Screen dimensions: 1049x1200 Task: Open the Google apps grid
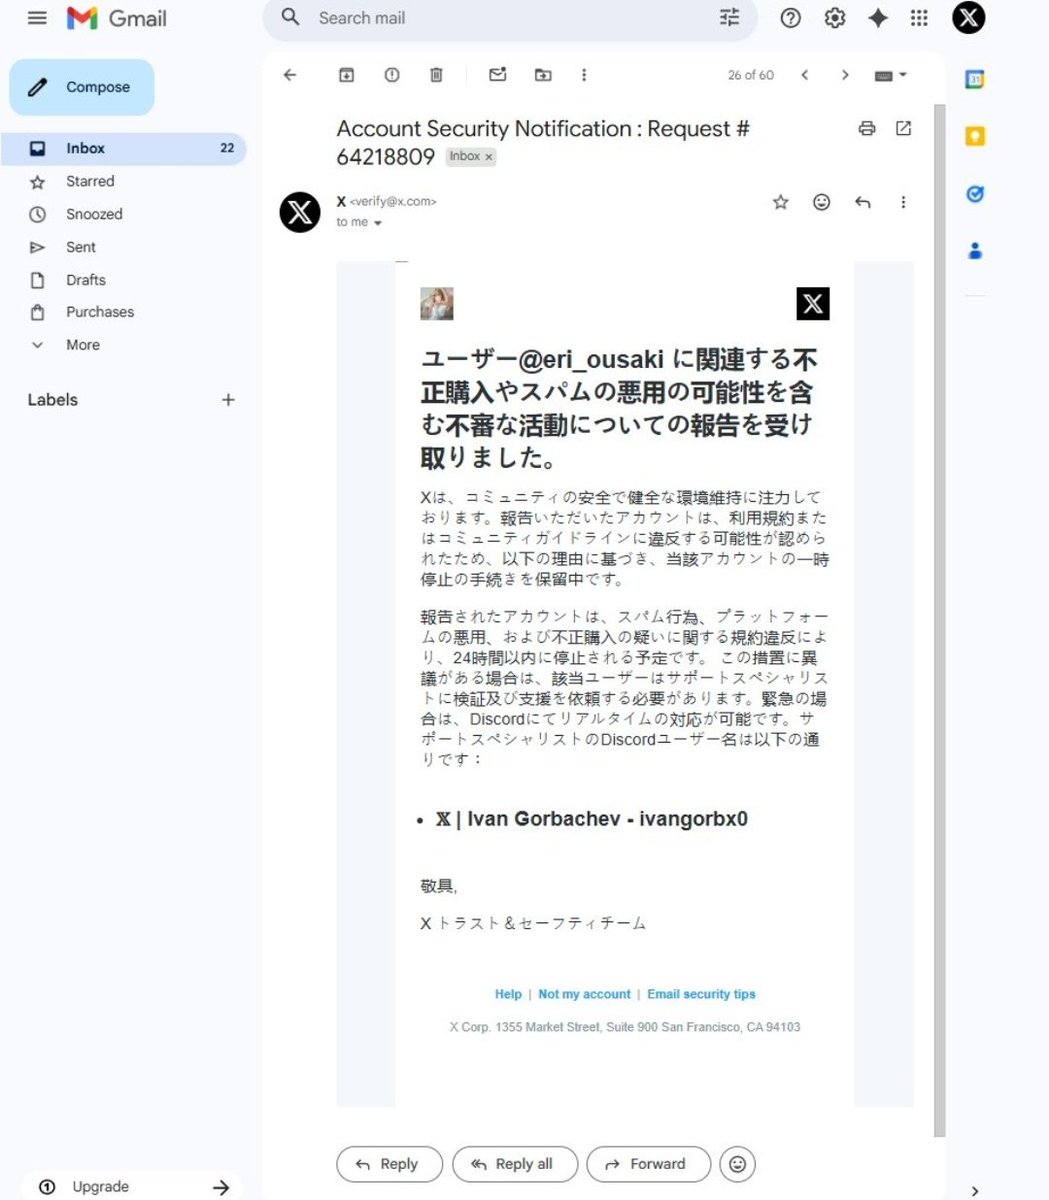coord(919,18)
